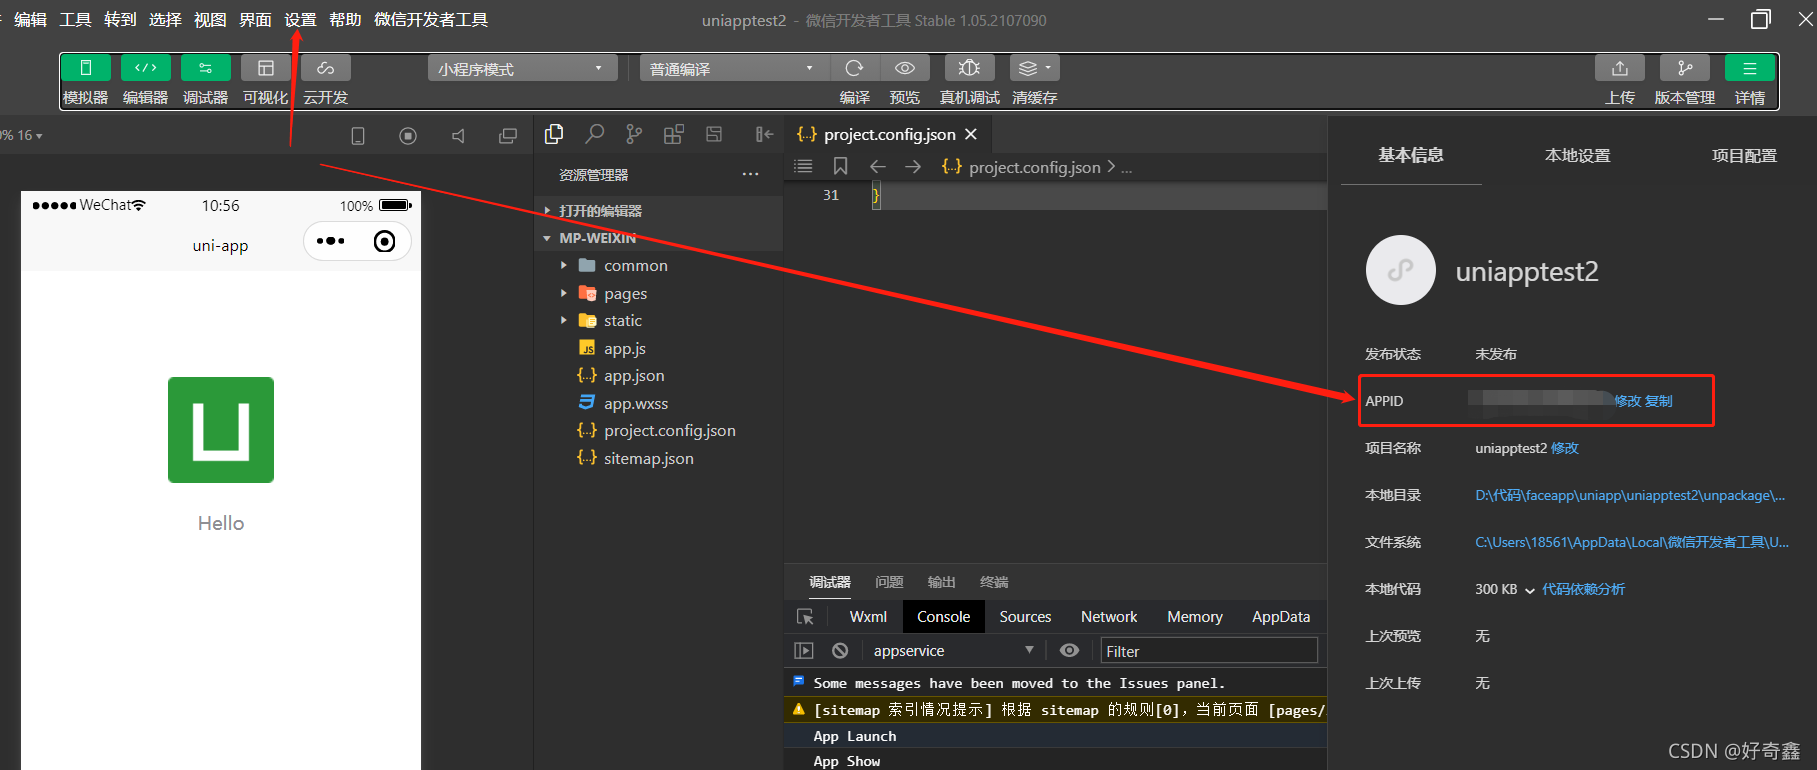1817x770 pixels.
Task: Start 真机调试 real device debugging
Action: 969,68
